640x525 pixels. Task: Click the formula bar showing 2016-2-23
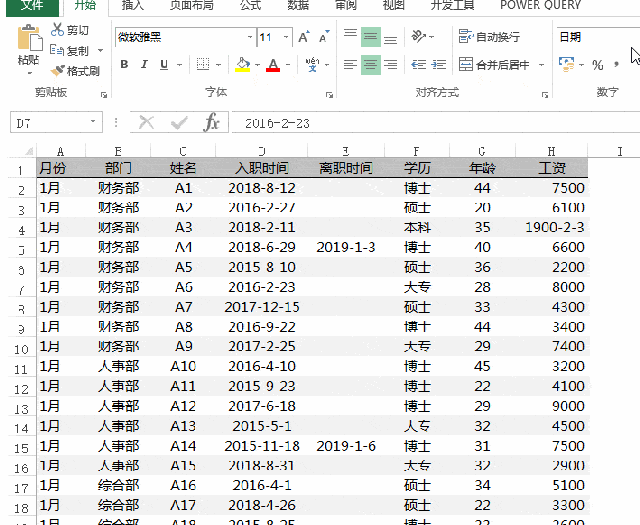point(436,123)
